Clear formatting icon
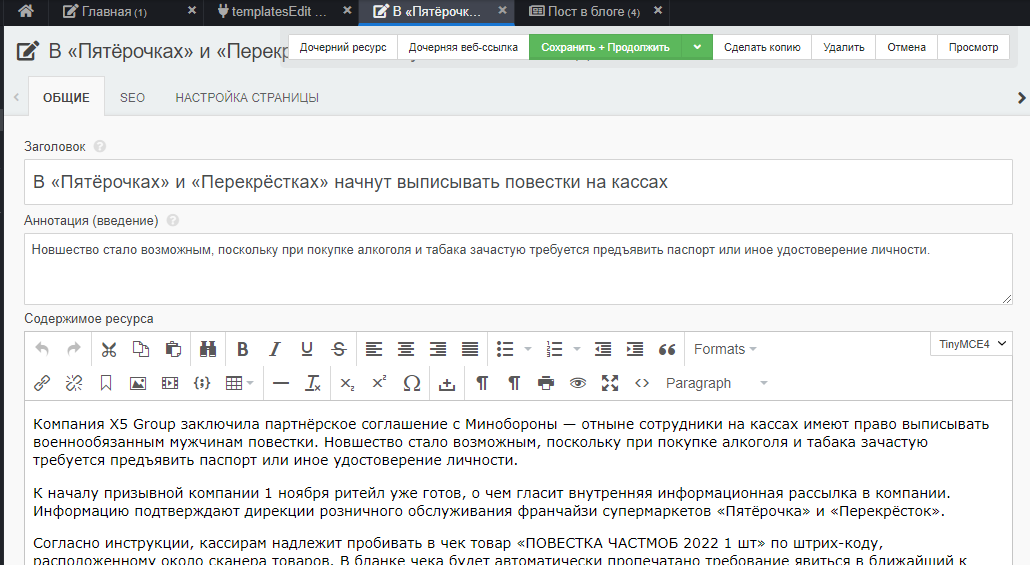Screen dimensions: 1030x565 pos(313,383)
